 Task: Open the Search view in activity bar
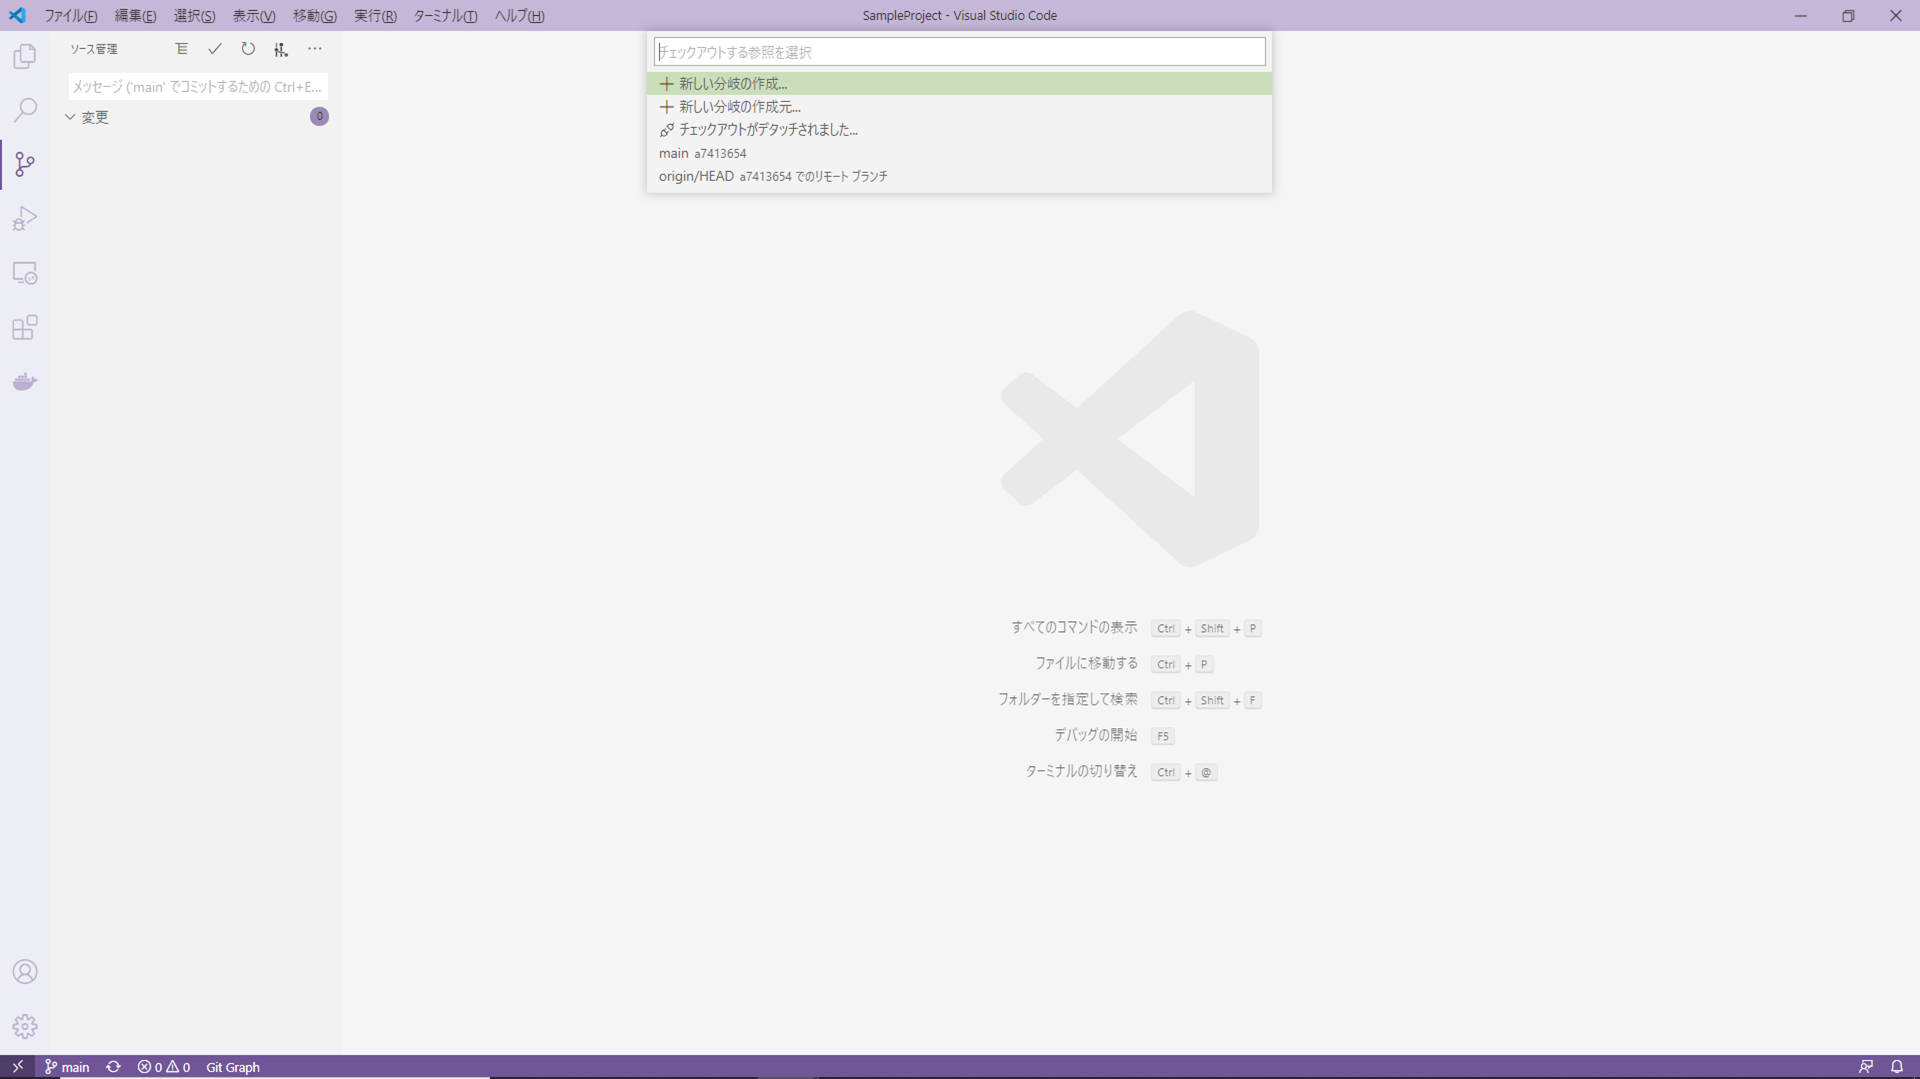coord(25,110)
